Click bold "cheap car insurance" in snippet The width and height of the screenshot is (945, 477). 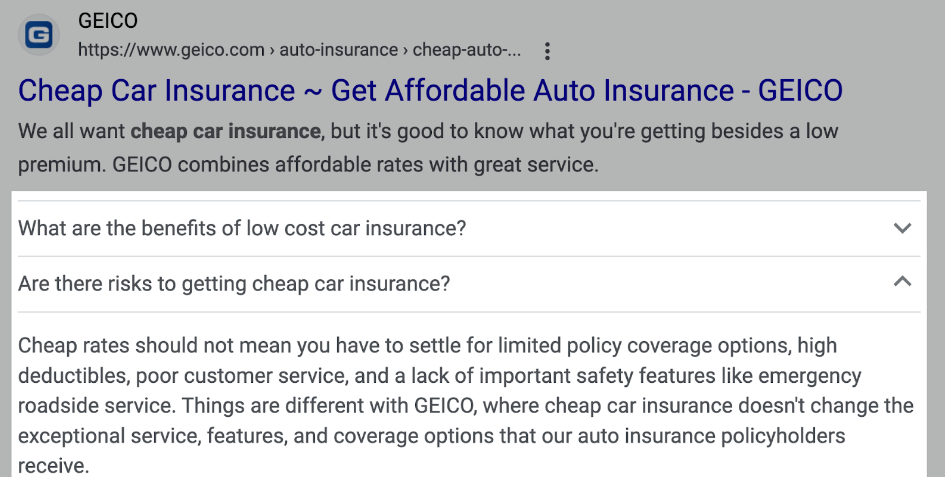225,131
